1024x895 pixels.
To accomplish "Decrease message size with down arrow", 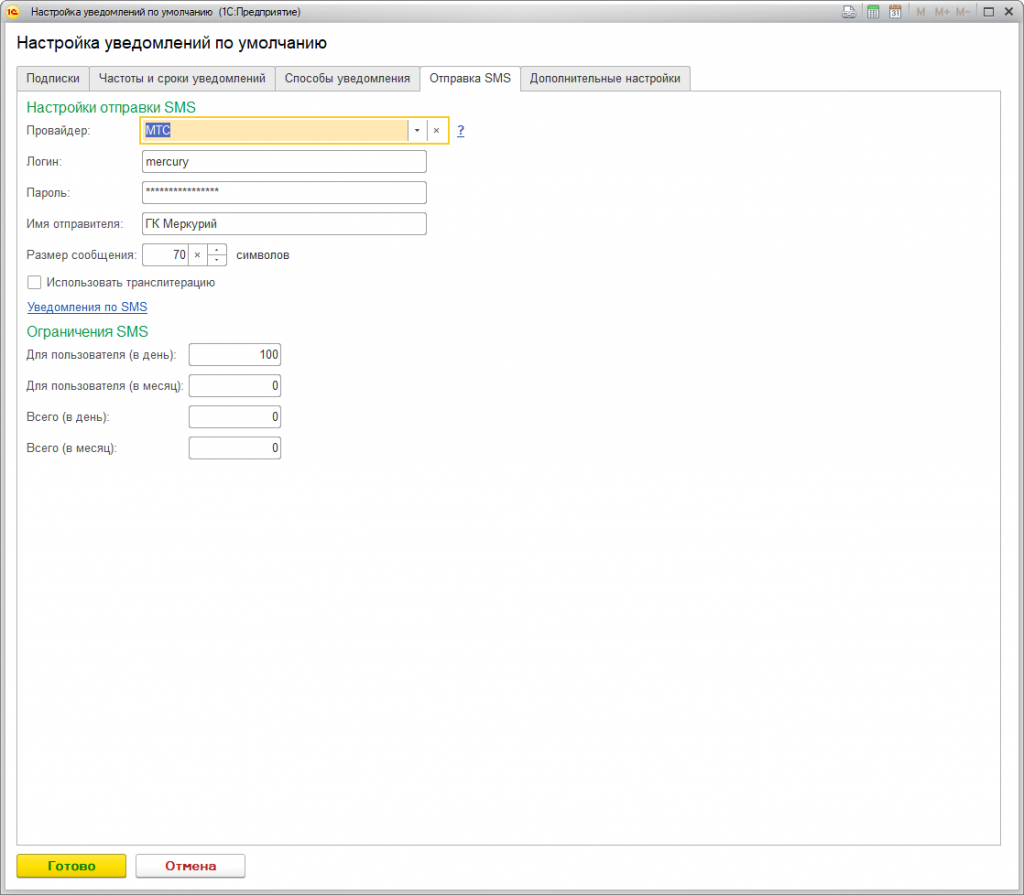I will (217, 260).
